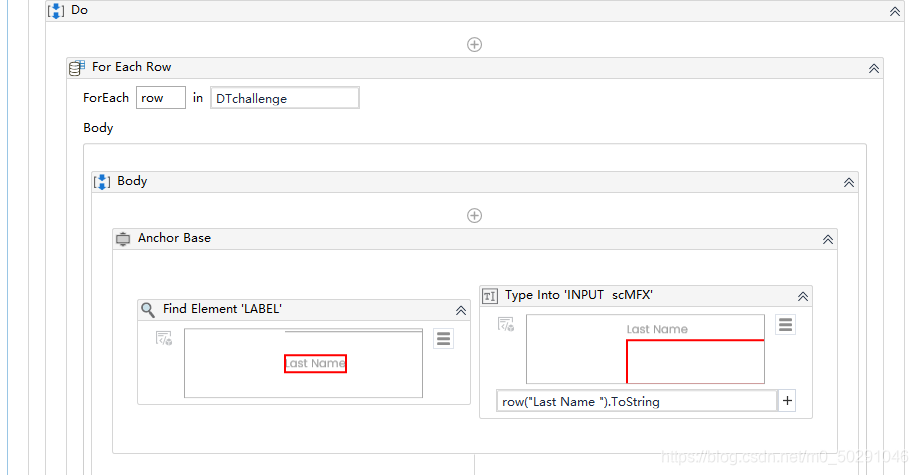The image size is (918, 475).
Task: Open Find Element options hamburger menu
Action: pyautogui.click(x=443, y=339)
